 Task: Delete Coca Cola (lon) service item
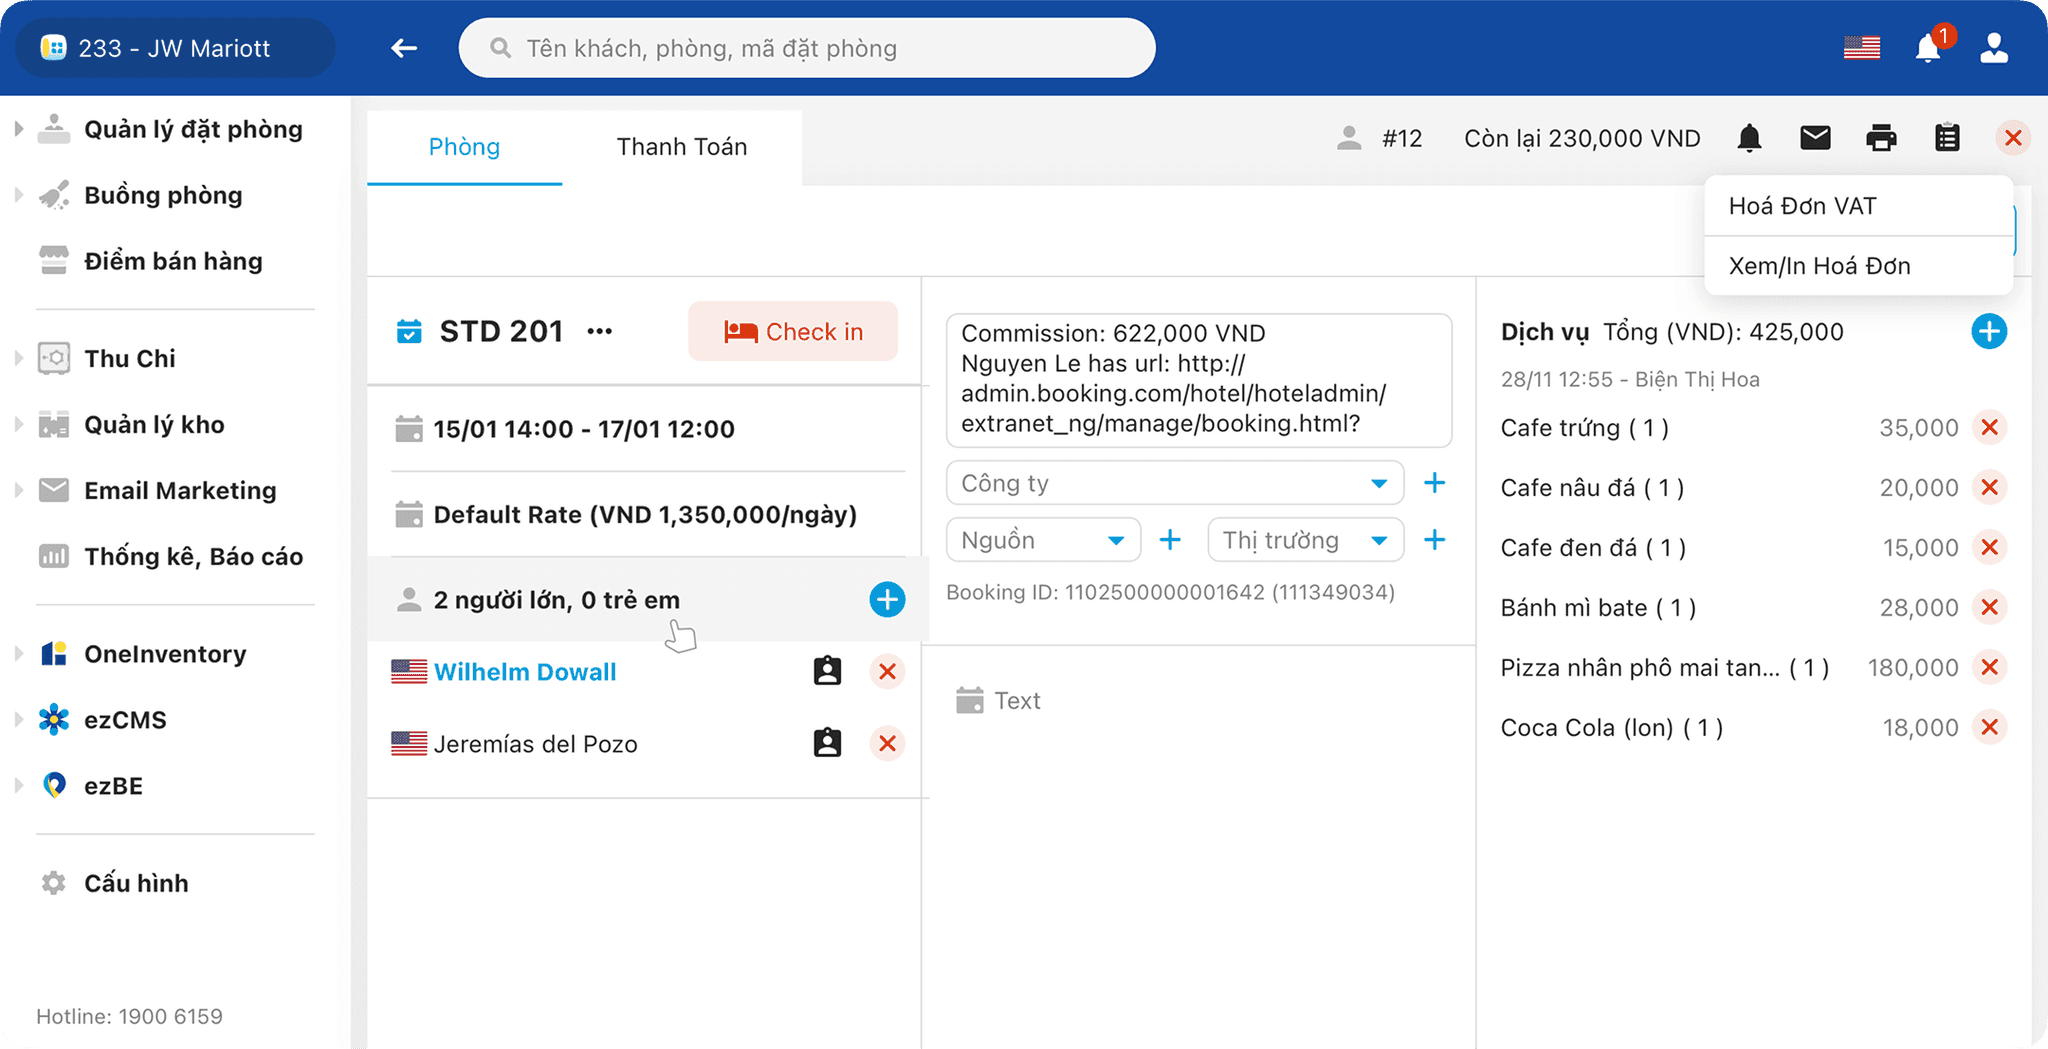point(1989,727)
